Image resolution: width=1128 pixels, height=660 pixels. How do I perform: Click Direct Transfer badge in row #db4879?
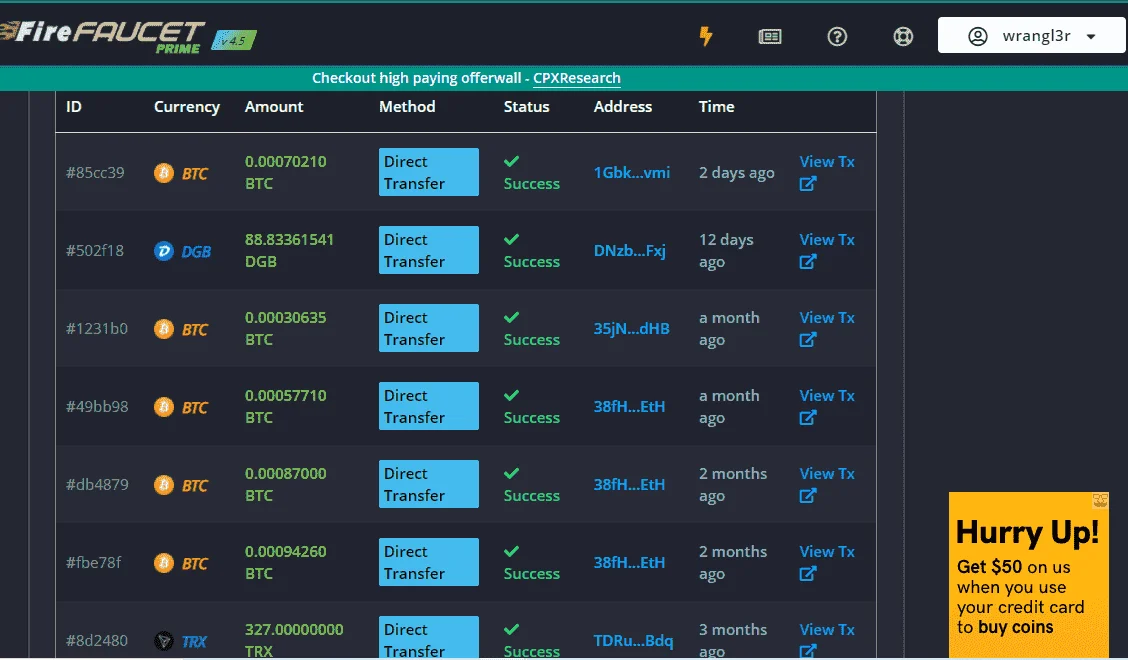coord(429,484)
